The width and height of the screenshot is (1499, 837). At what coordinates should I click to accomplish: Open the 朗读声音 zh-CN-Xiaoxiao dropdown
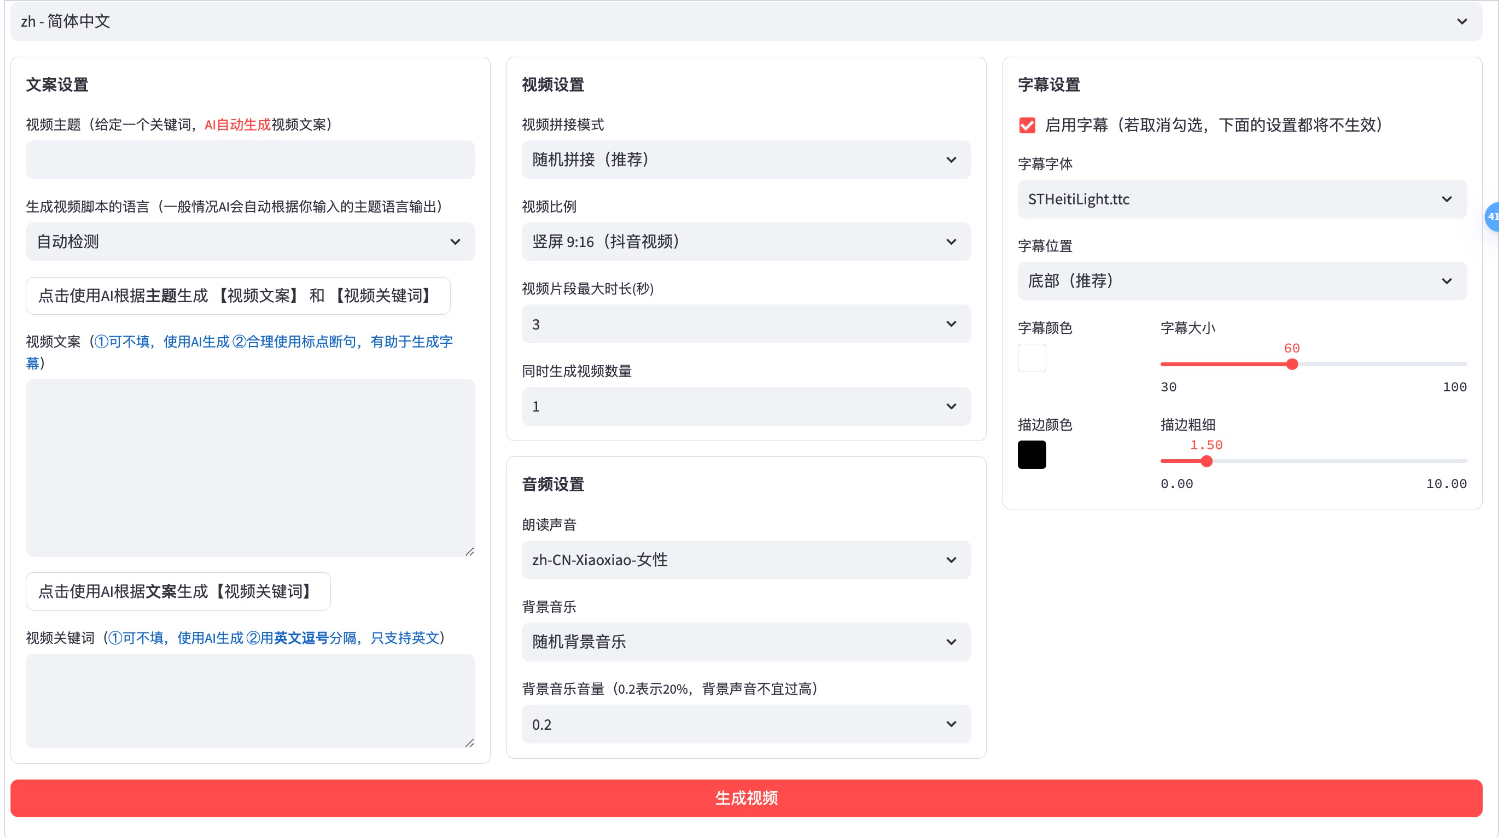tap(745, 560)
